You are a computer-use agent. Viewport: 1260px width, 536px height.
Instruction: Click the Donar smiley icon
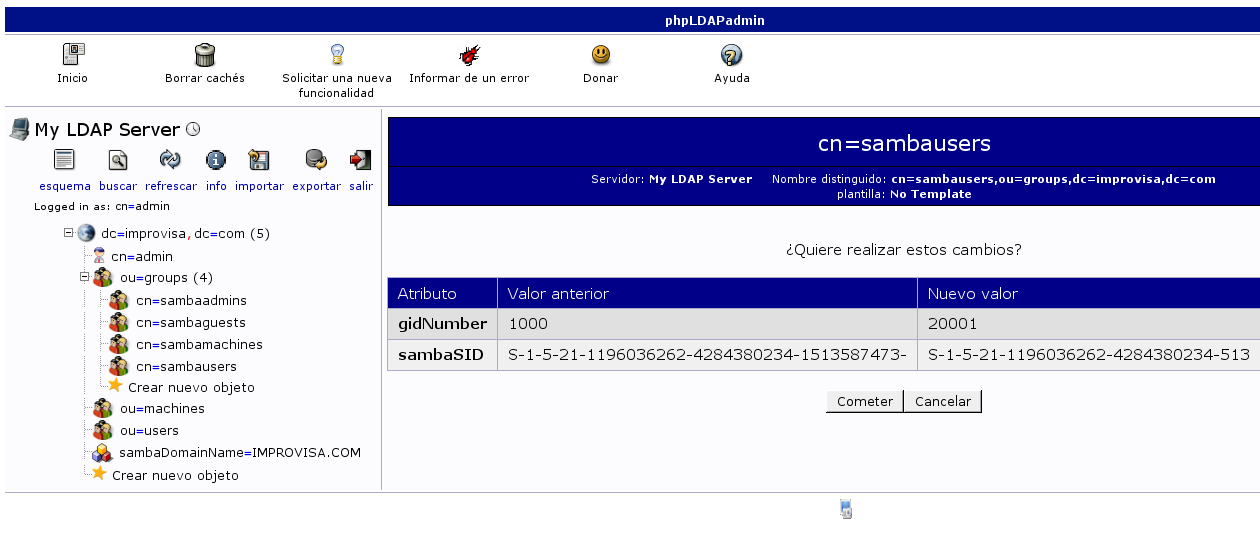[600, 55]
